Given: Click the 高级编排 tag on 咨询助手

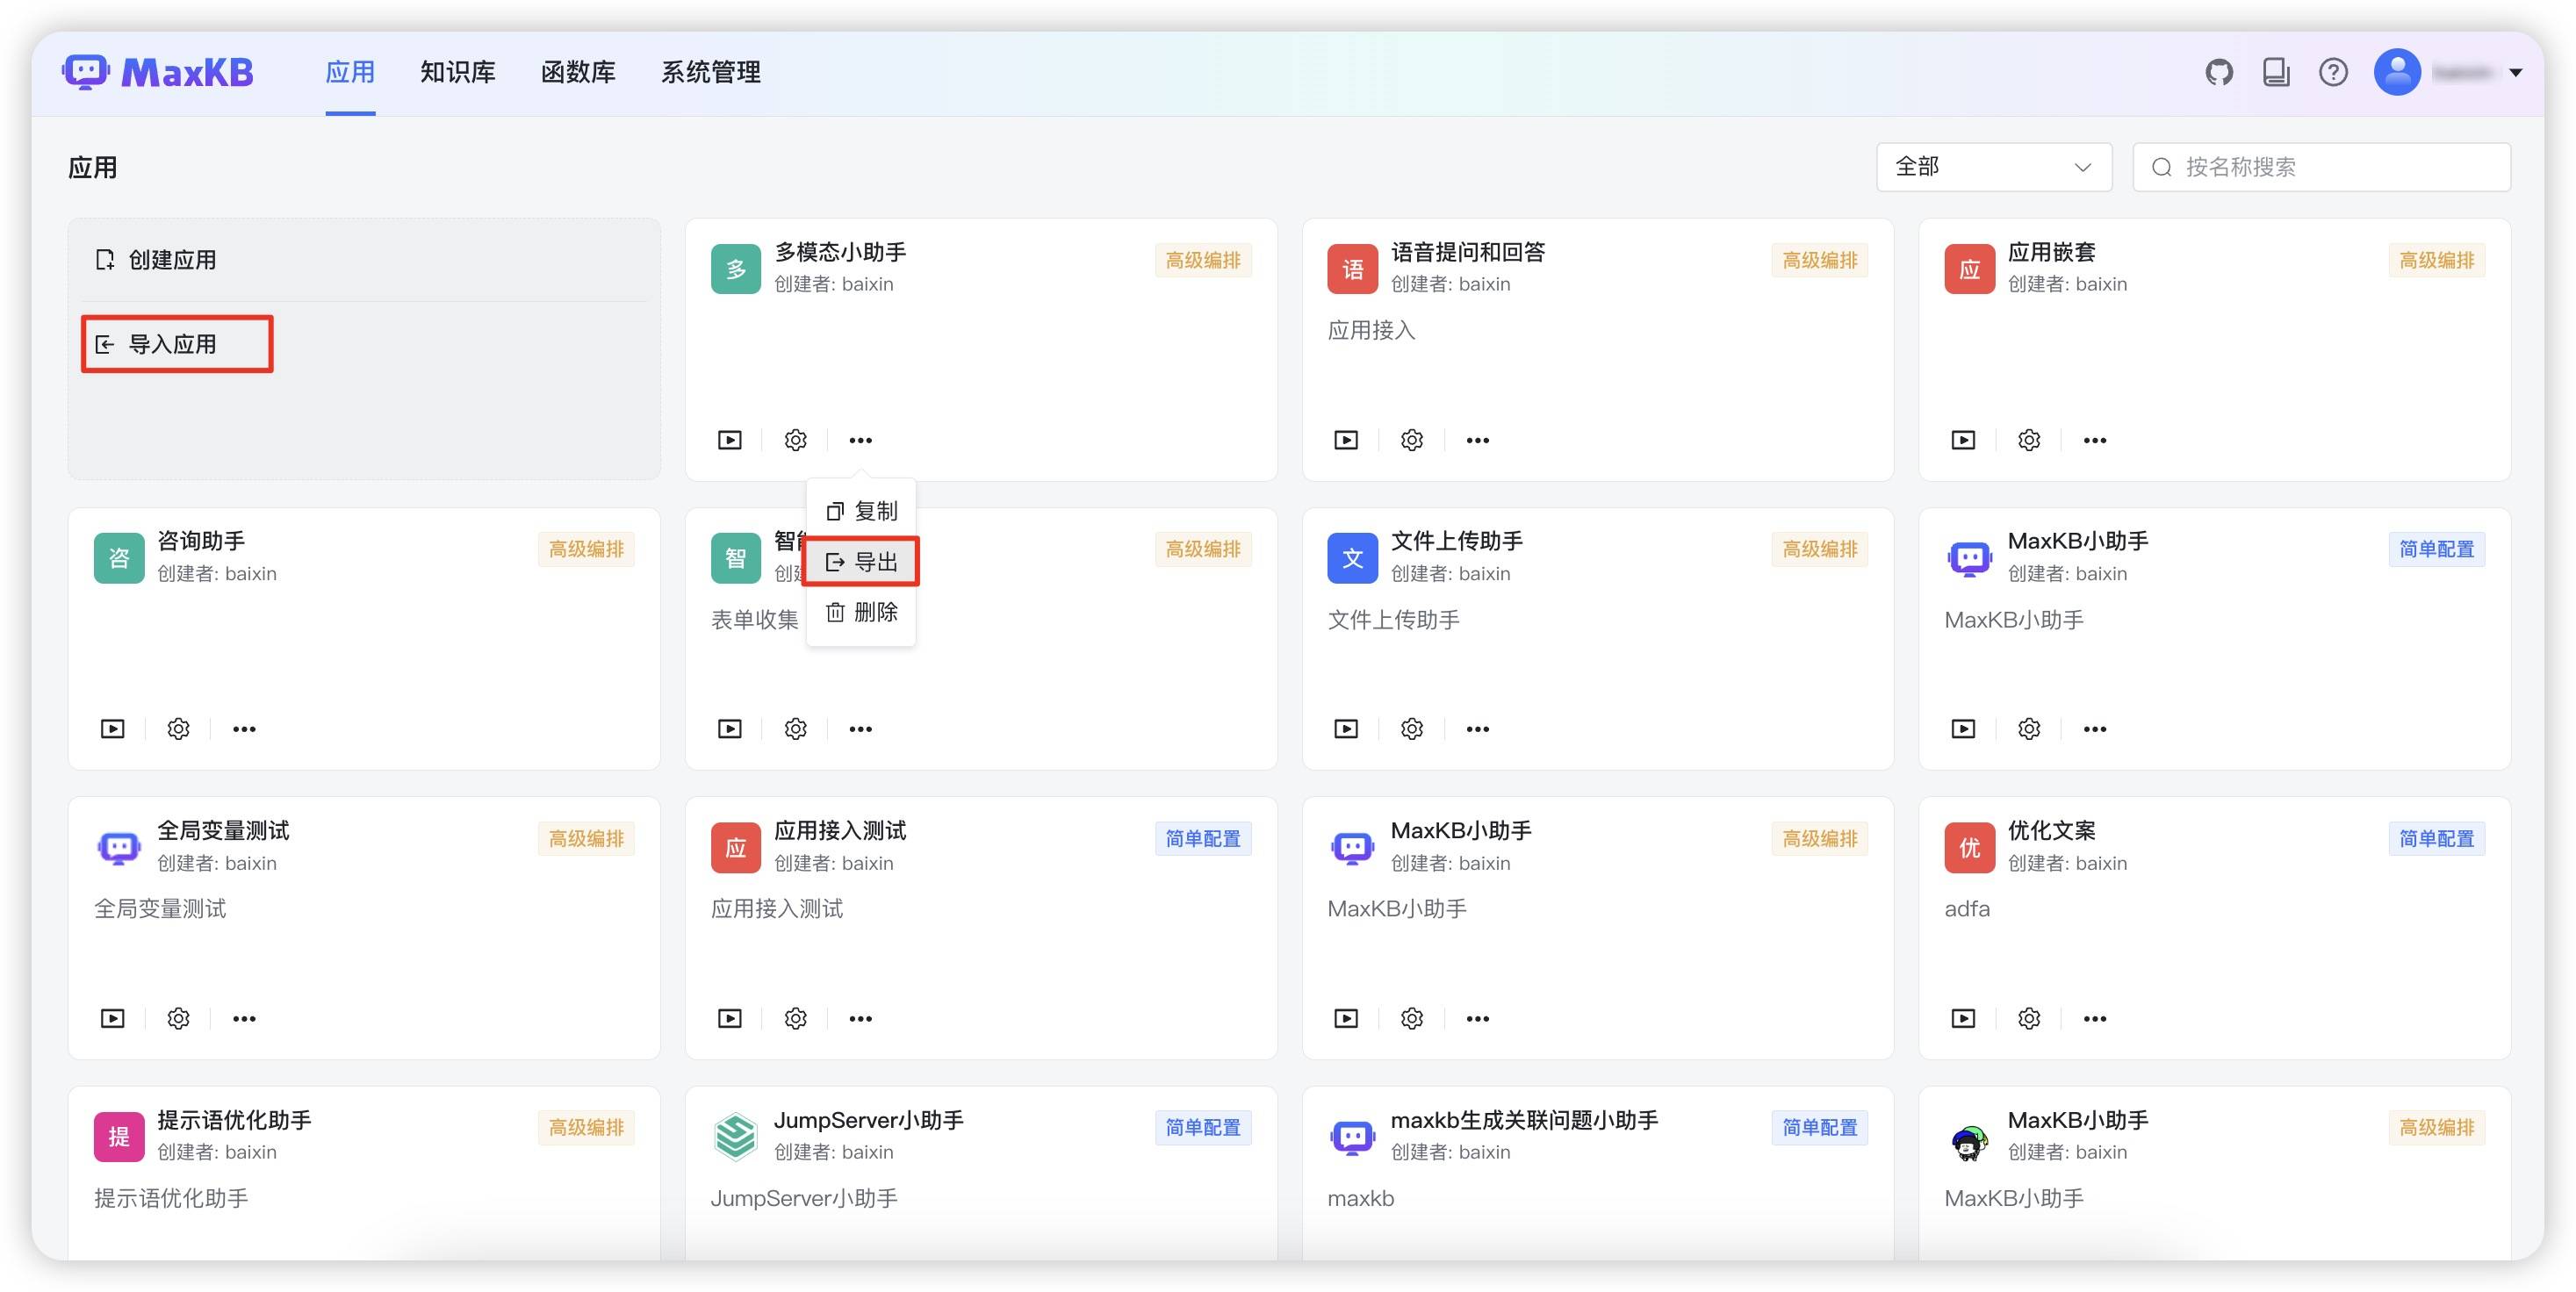Looking at the screenshot, I should (x=586, y=549).
